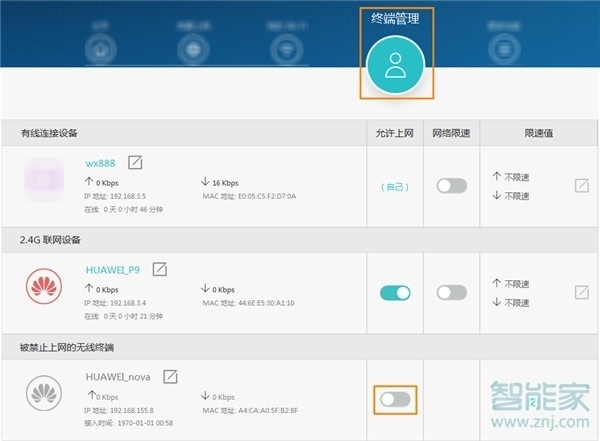Edit speed limit values for HUAWEI_P9

582,292
